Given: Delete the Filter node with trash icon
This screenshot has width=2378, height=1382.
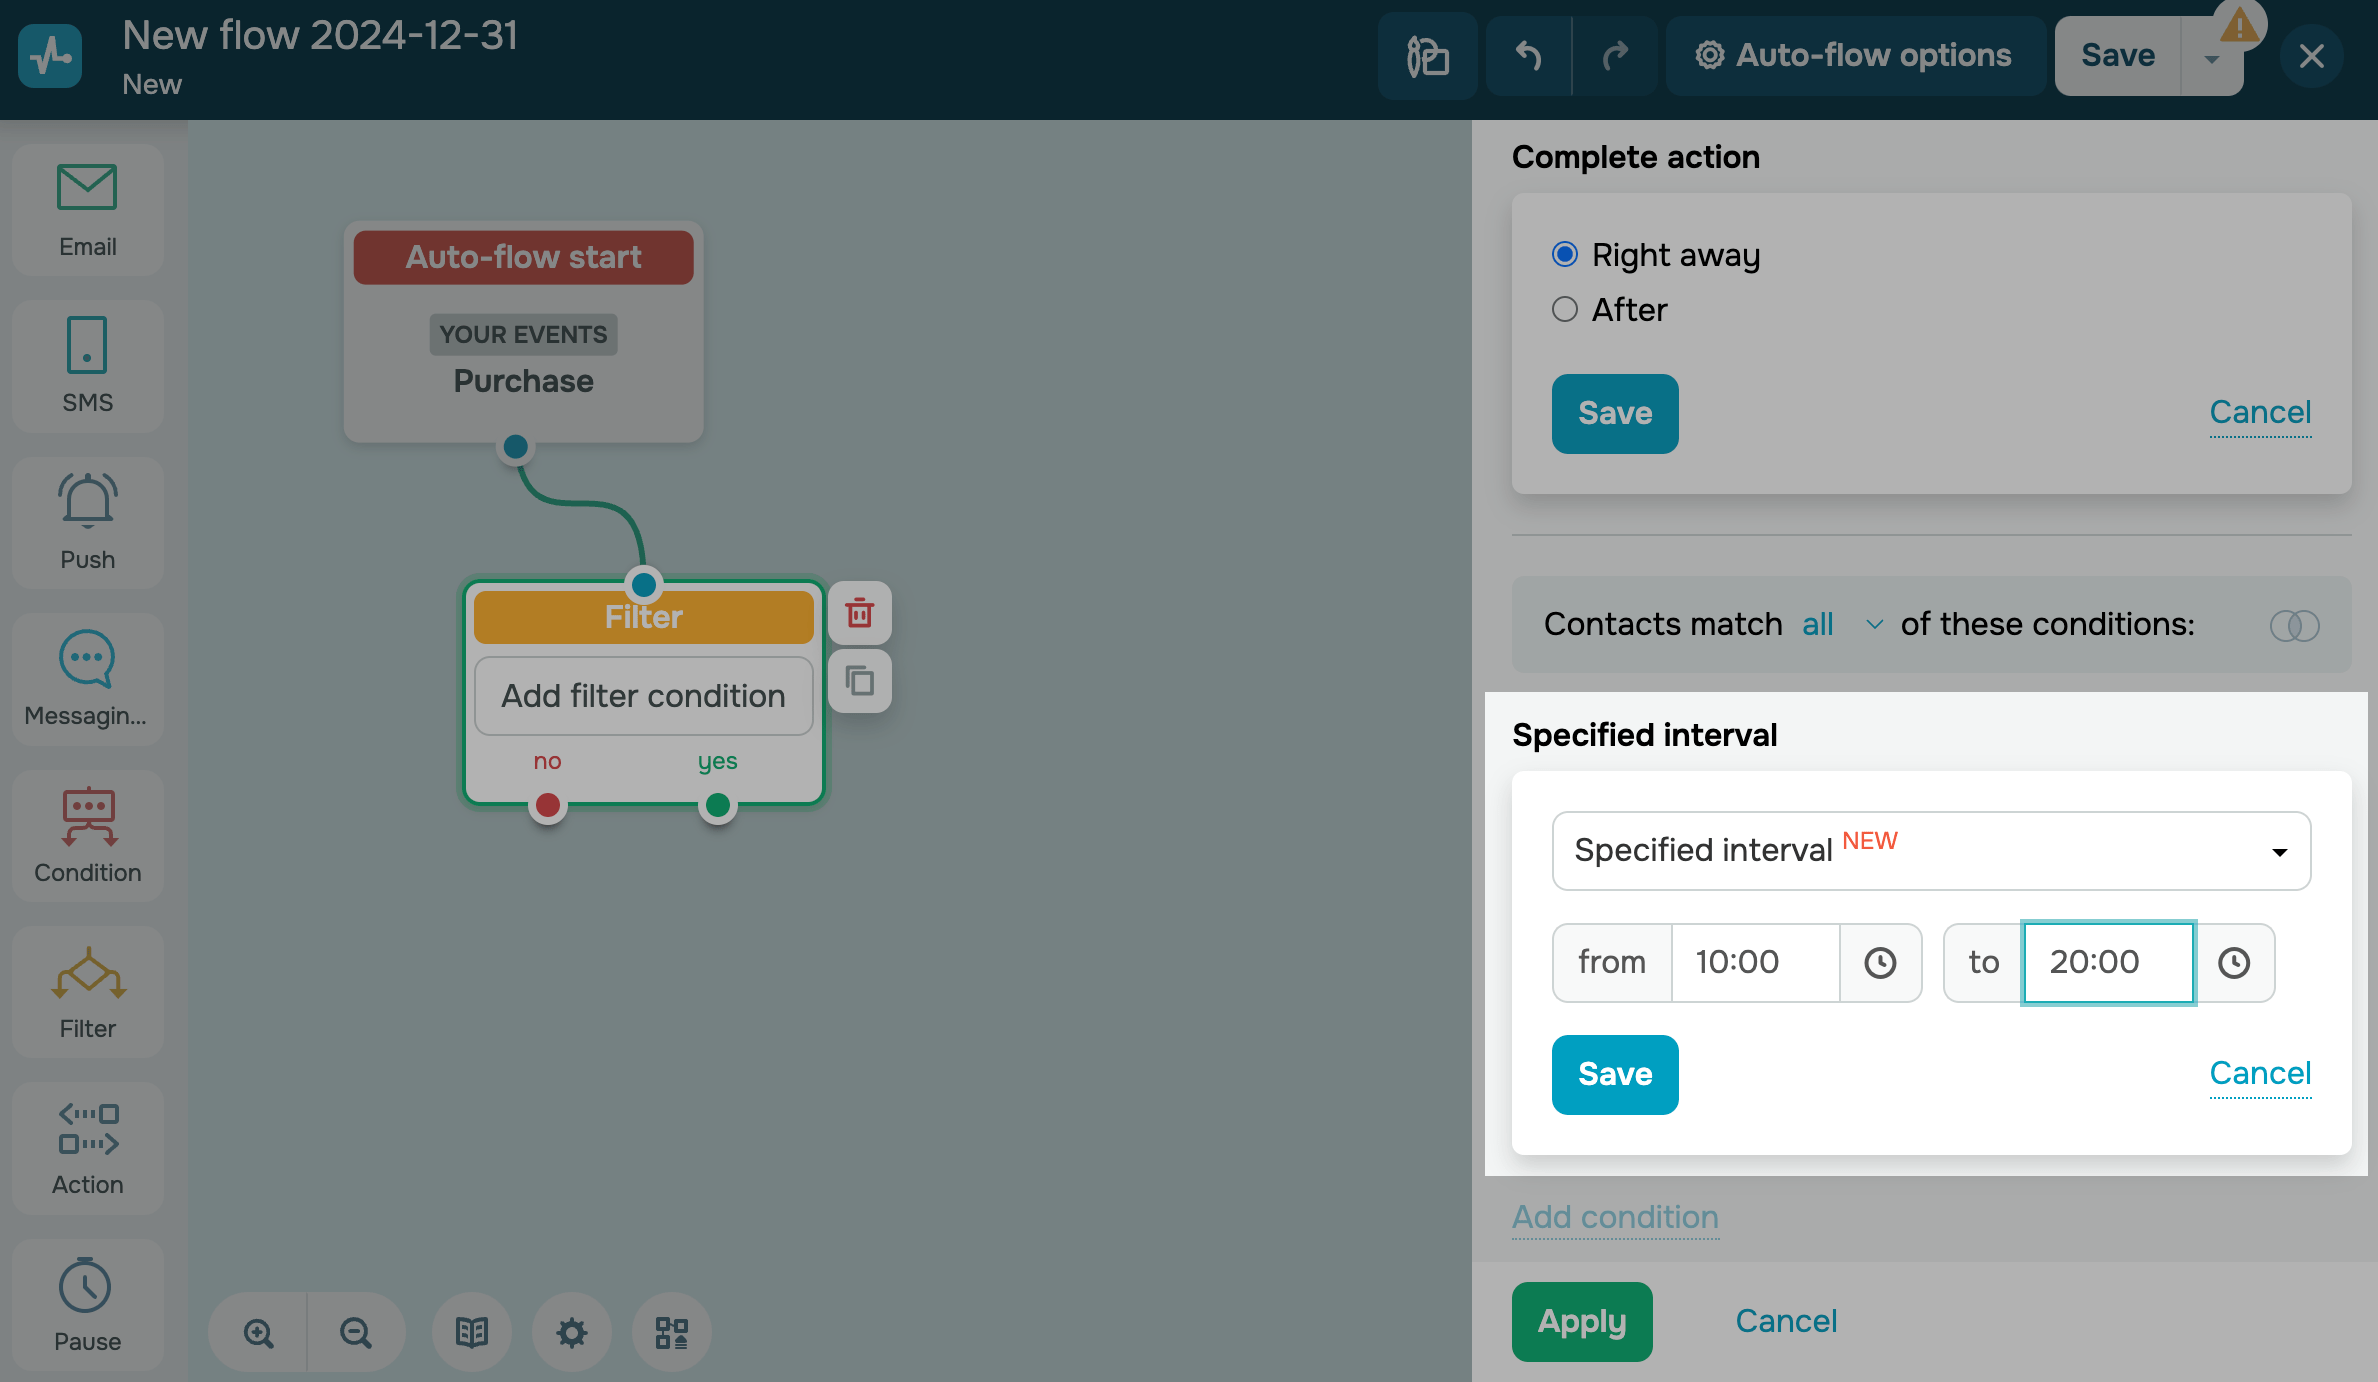Looking at the screenshot, I should click(x=859, y=613).
